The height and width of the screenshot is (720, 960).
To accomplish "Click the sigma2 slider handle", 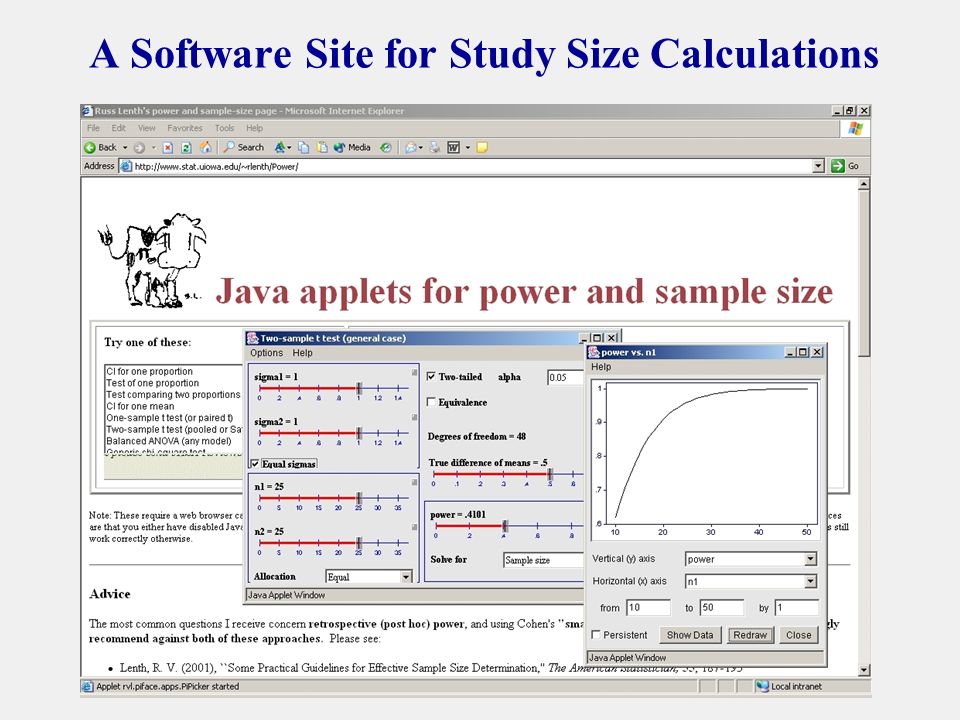I will pos(359,433).
